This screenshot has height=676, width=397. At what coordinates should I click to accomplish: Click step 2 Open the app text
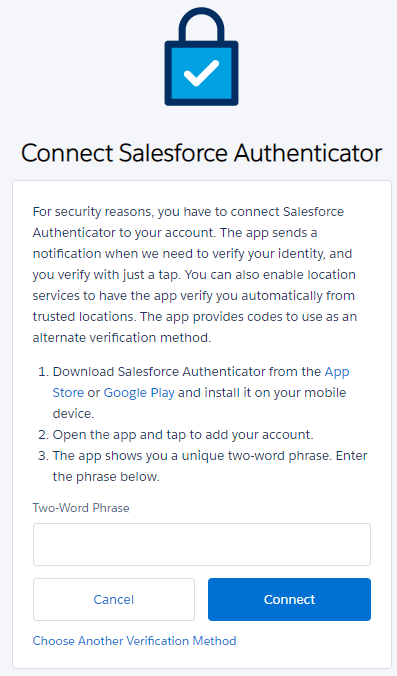(x=183, y=435)
